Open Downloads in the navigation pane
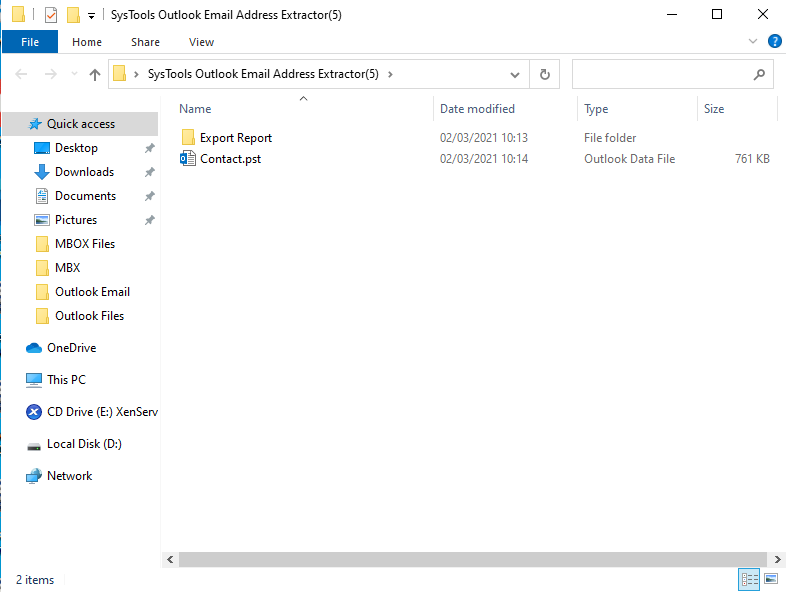This screenshot has height=592, width=787. 84,172
